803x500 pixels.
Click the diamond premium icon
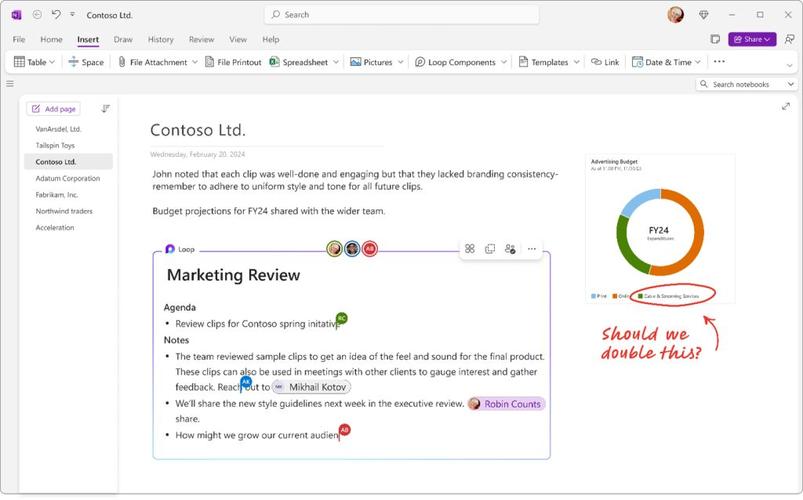click(704, 15)
